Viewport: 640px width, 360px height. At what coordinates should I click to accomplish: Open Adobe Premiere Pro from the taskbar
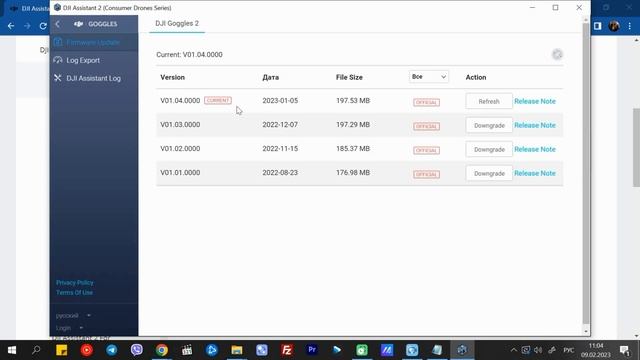[x=312, y=350]
